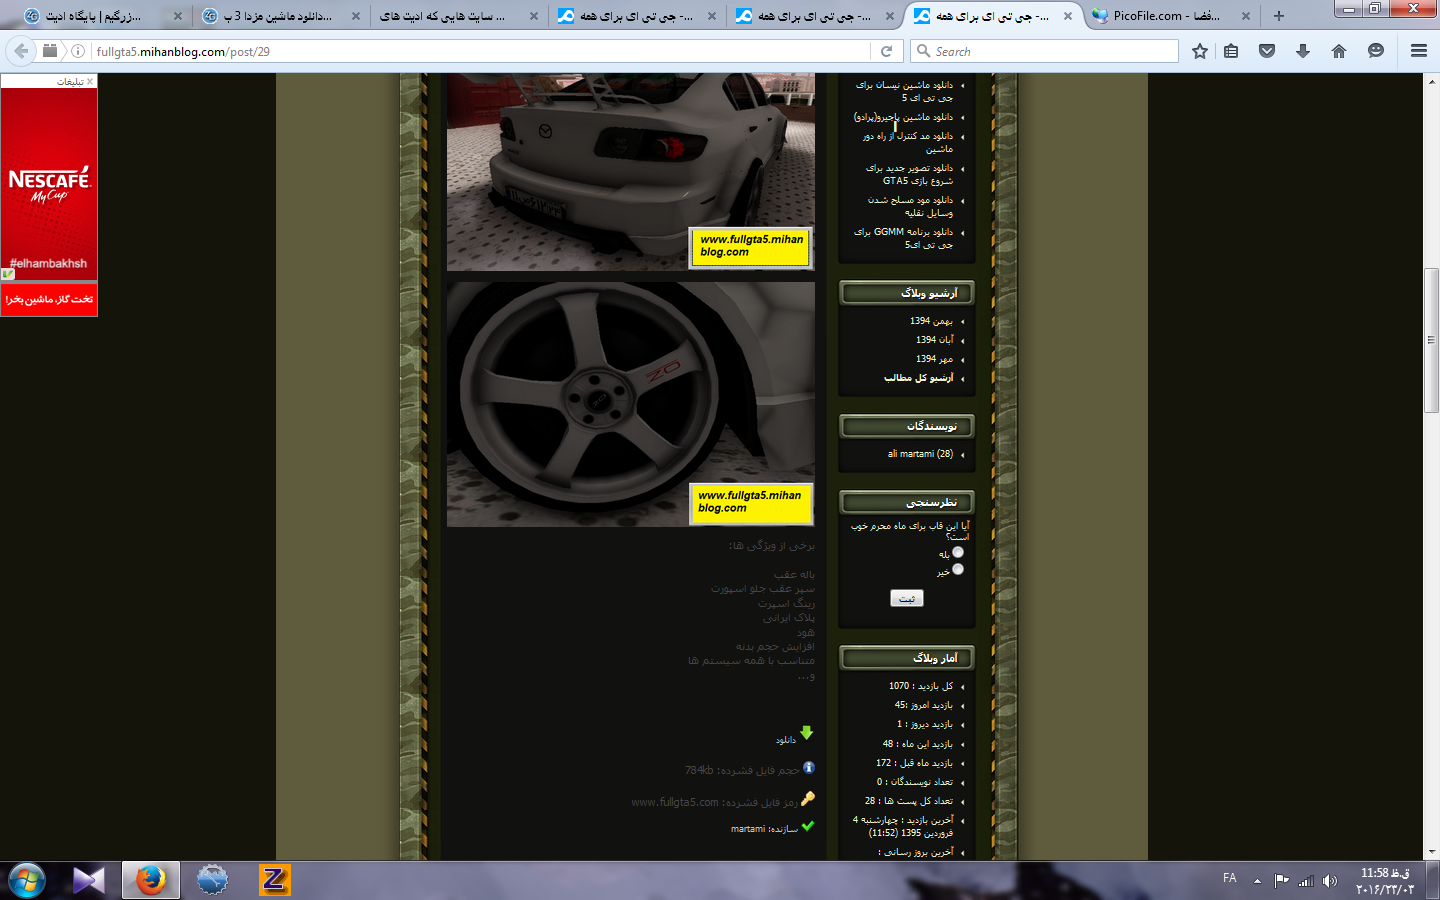Close the PicoFile.com tab

coord(1245,16)
